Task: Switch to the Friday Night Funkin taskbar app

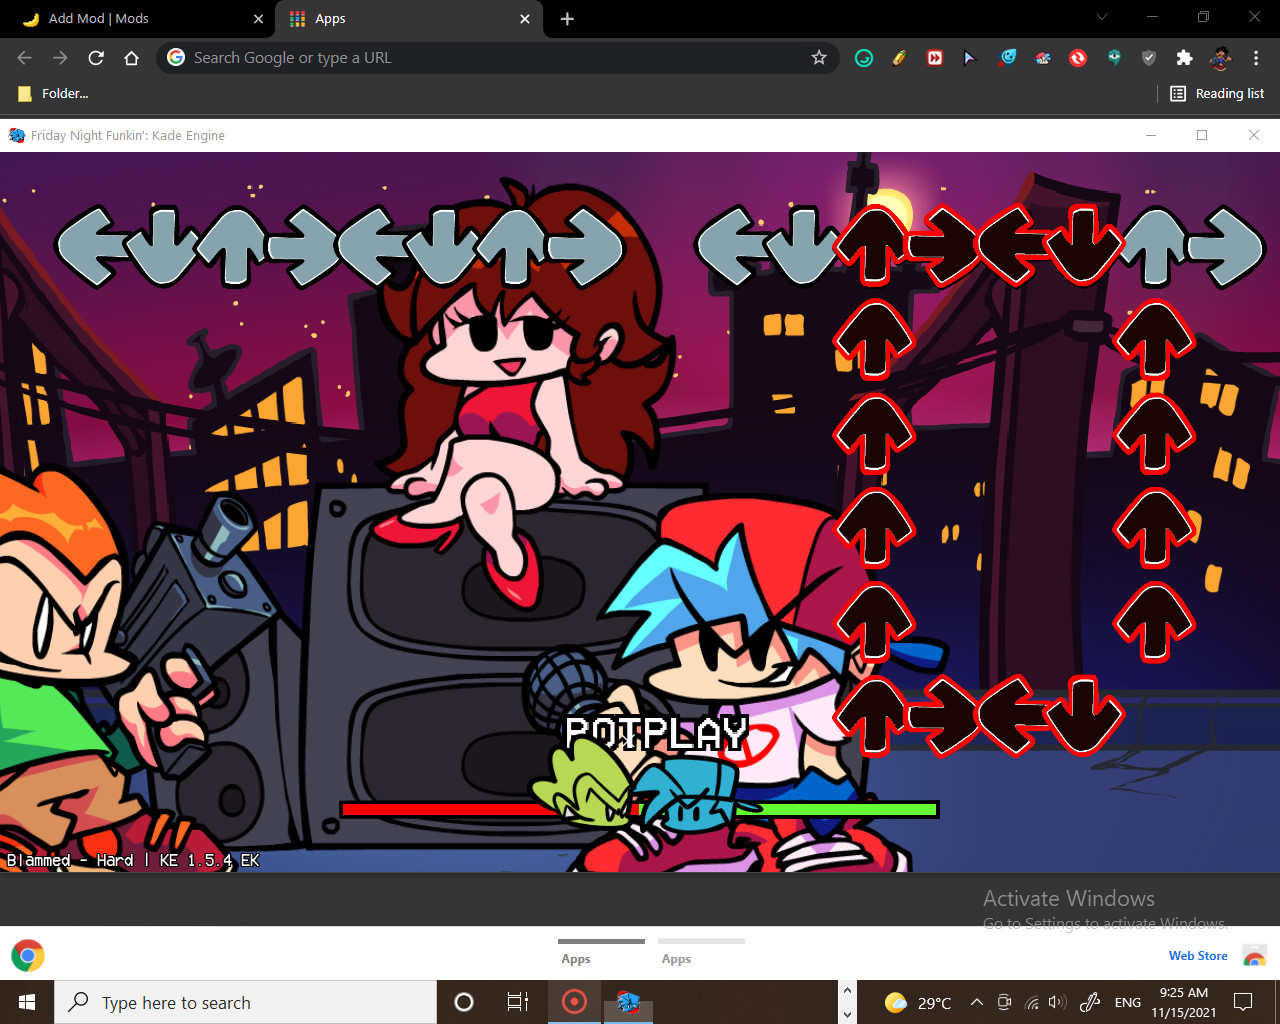Action: click(628, 1002)
